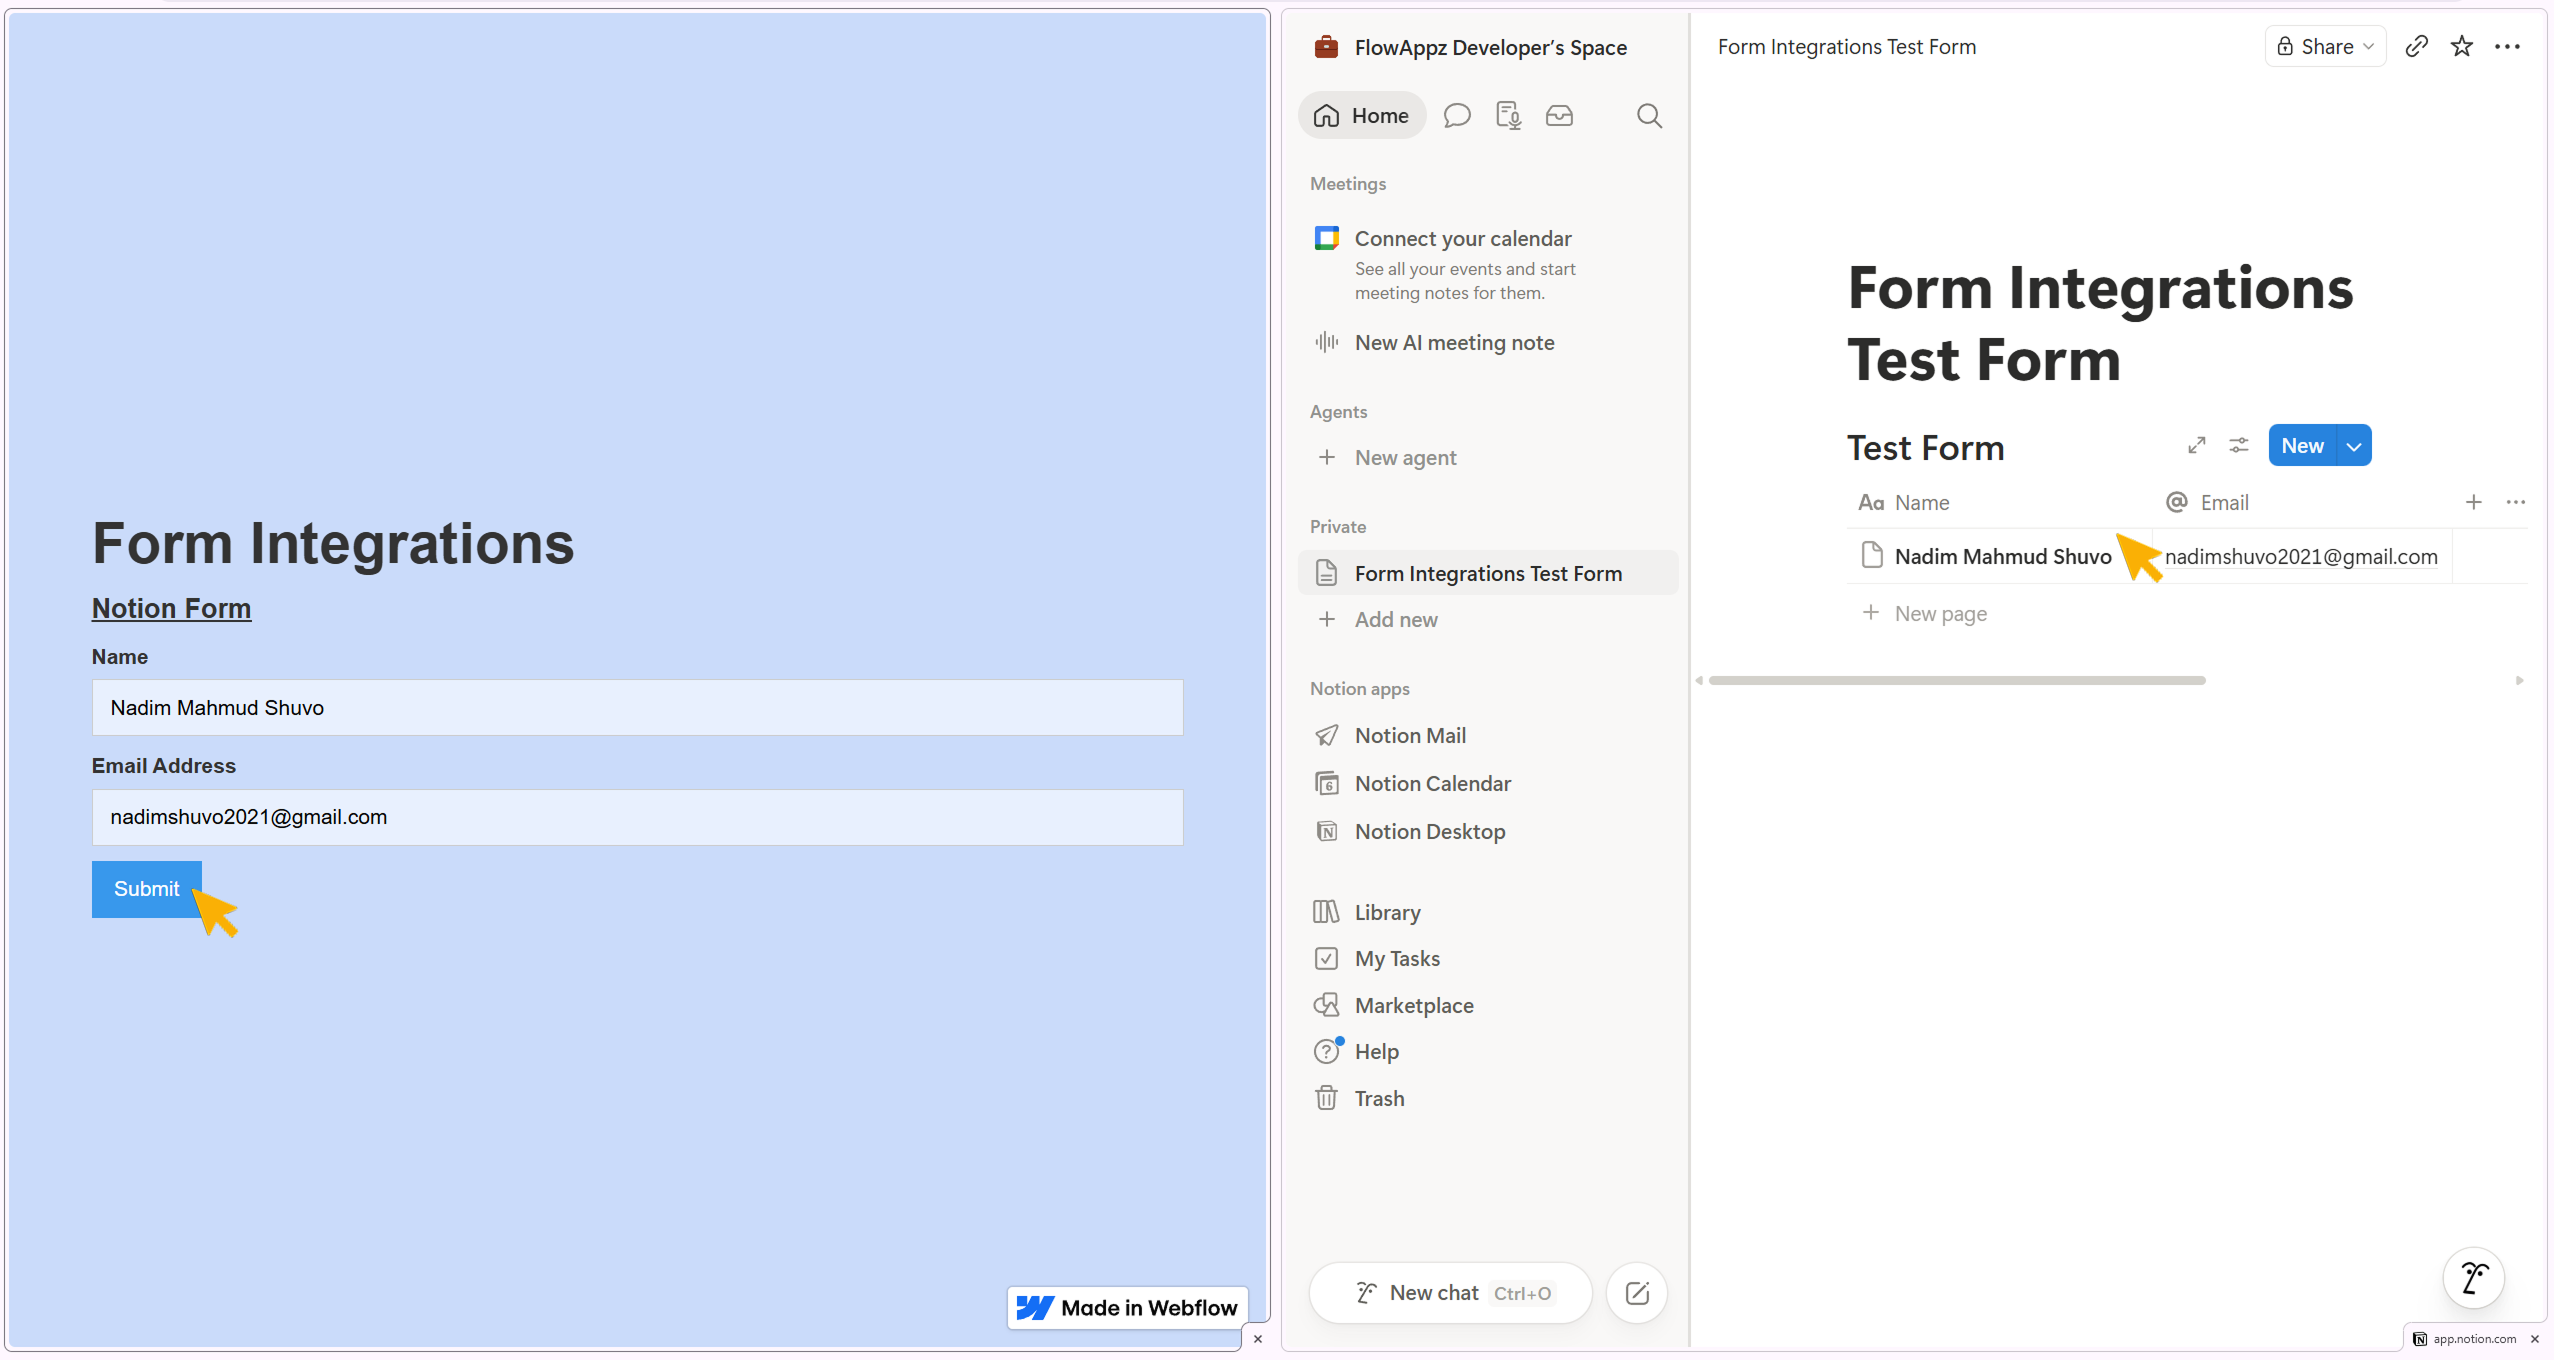
Task: Add a property with the plus icon
Action: pos(2473,502)
